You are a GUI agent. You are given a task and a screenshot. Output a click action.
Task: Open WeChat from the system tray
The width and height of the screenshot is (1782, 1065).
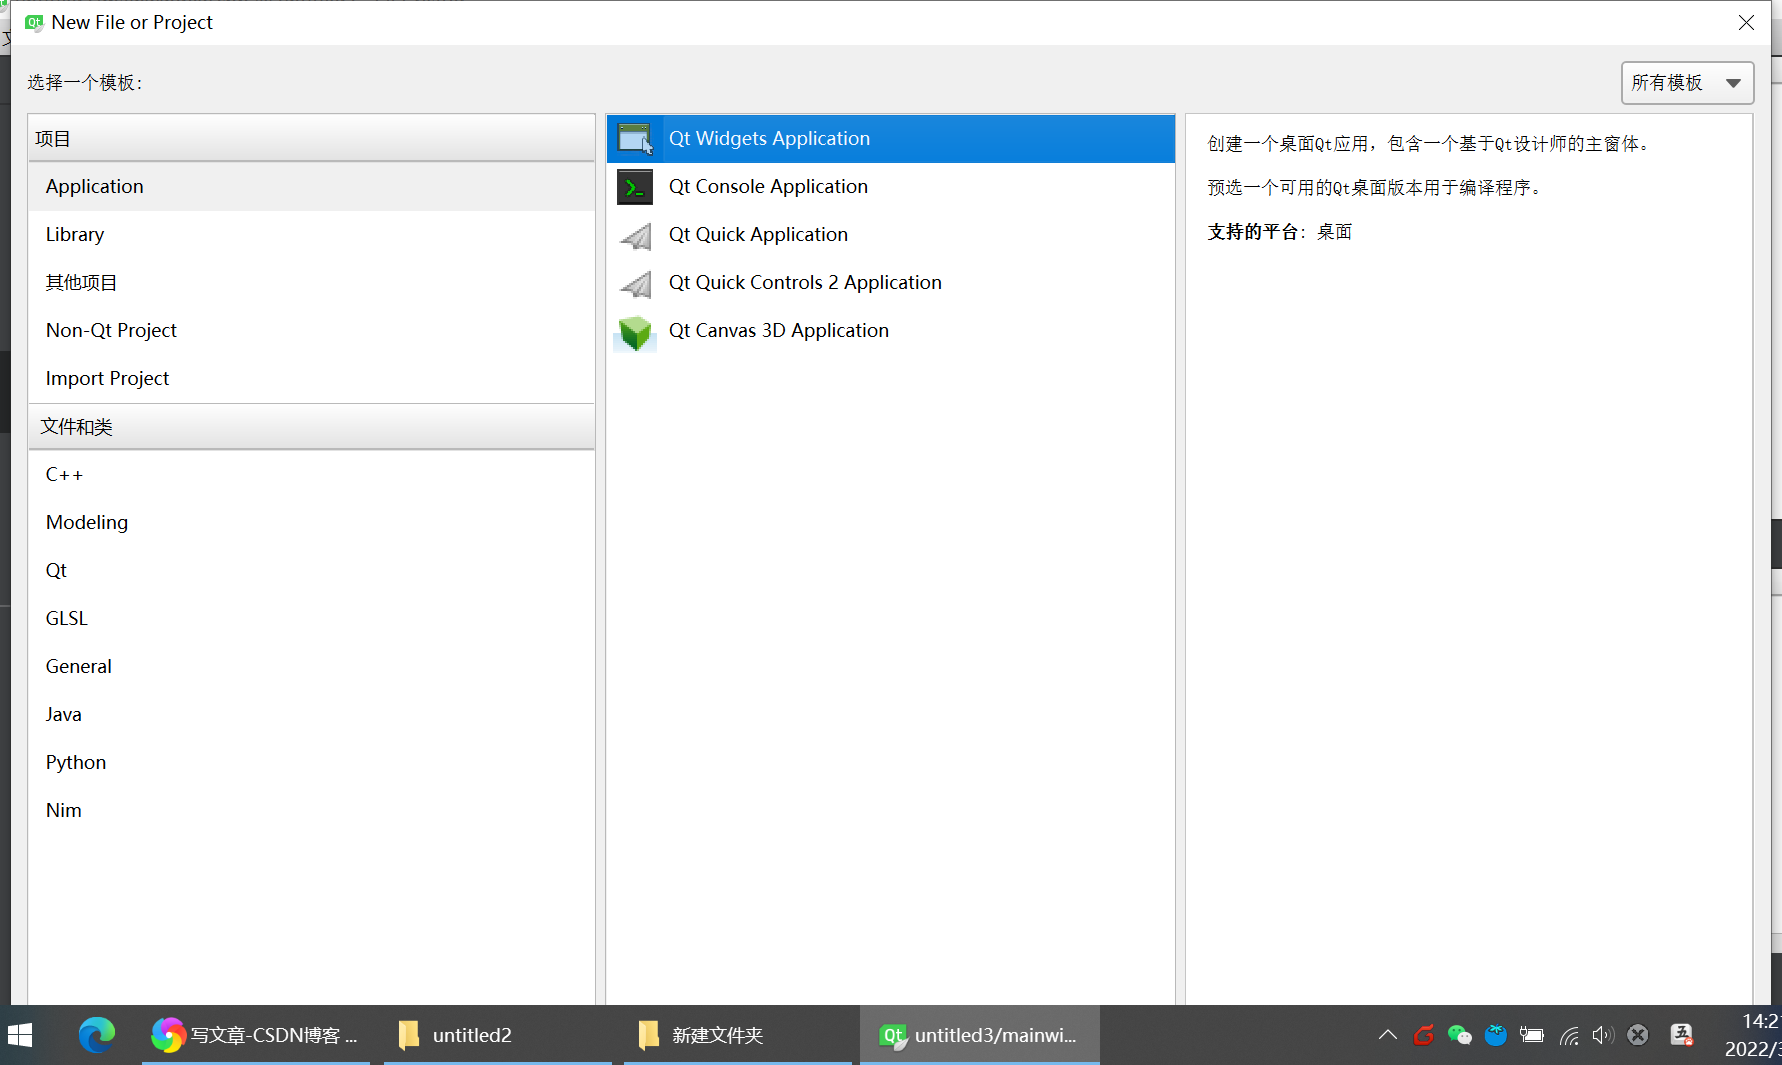[1459, 1035]
